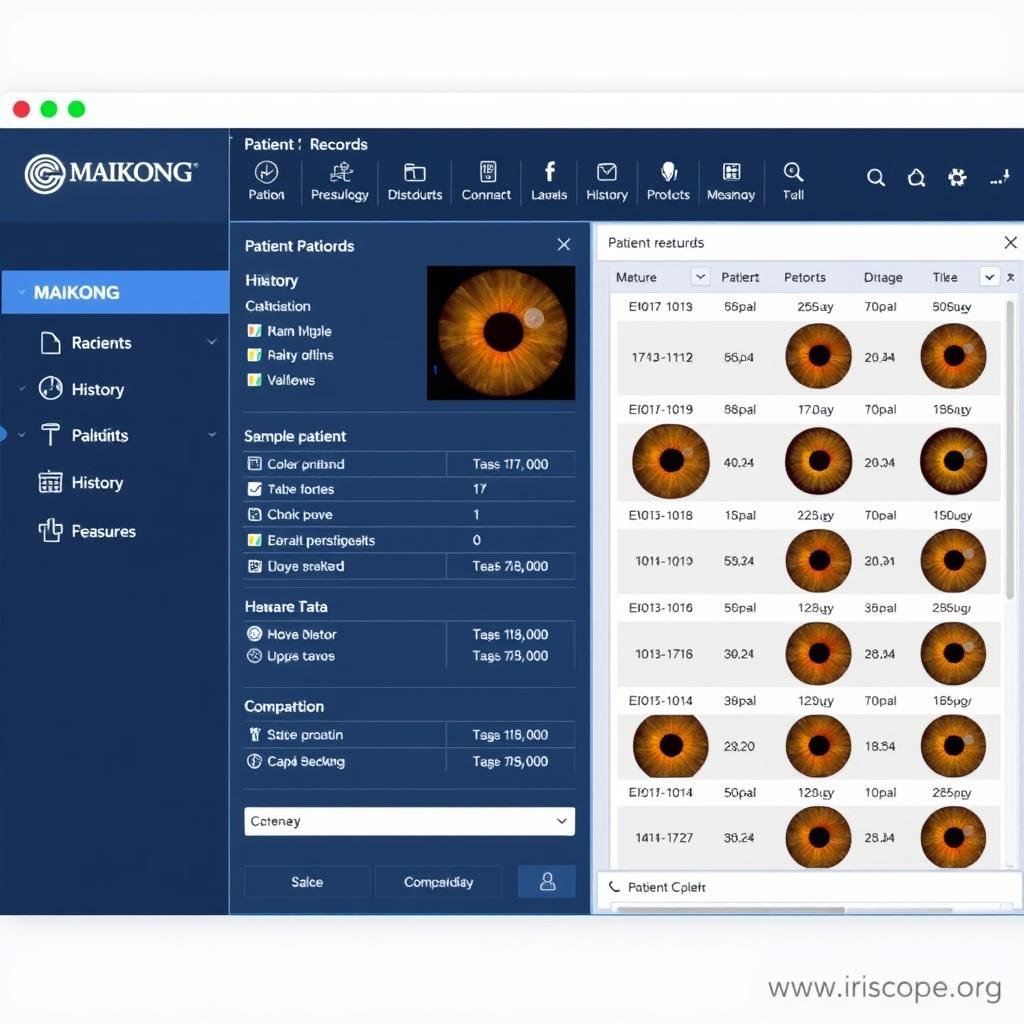Sort by the Patiert column header

[x=740, y=277]
